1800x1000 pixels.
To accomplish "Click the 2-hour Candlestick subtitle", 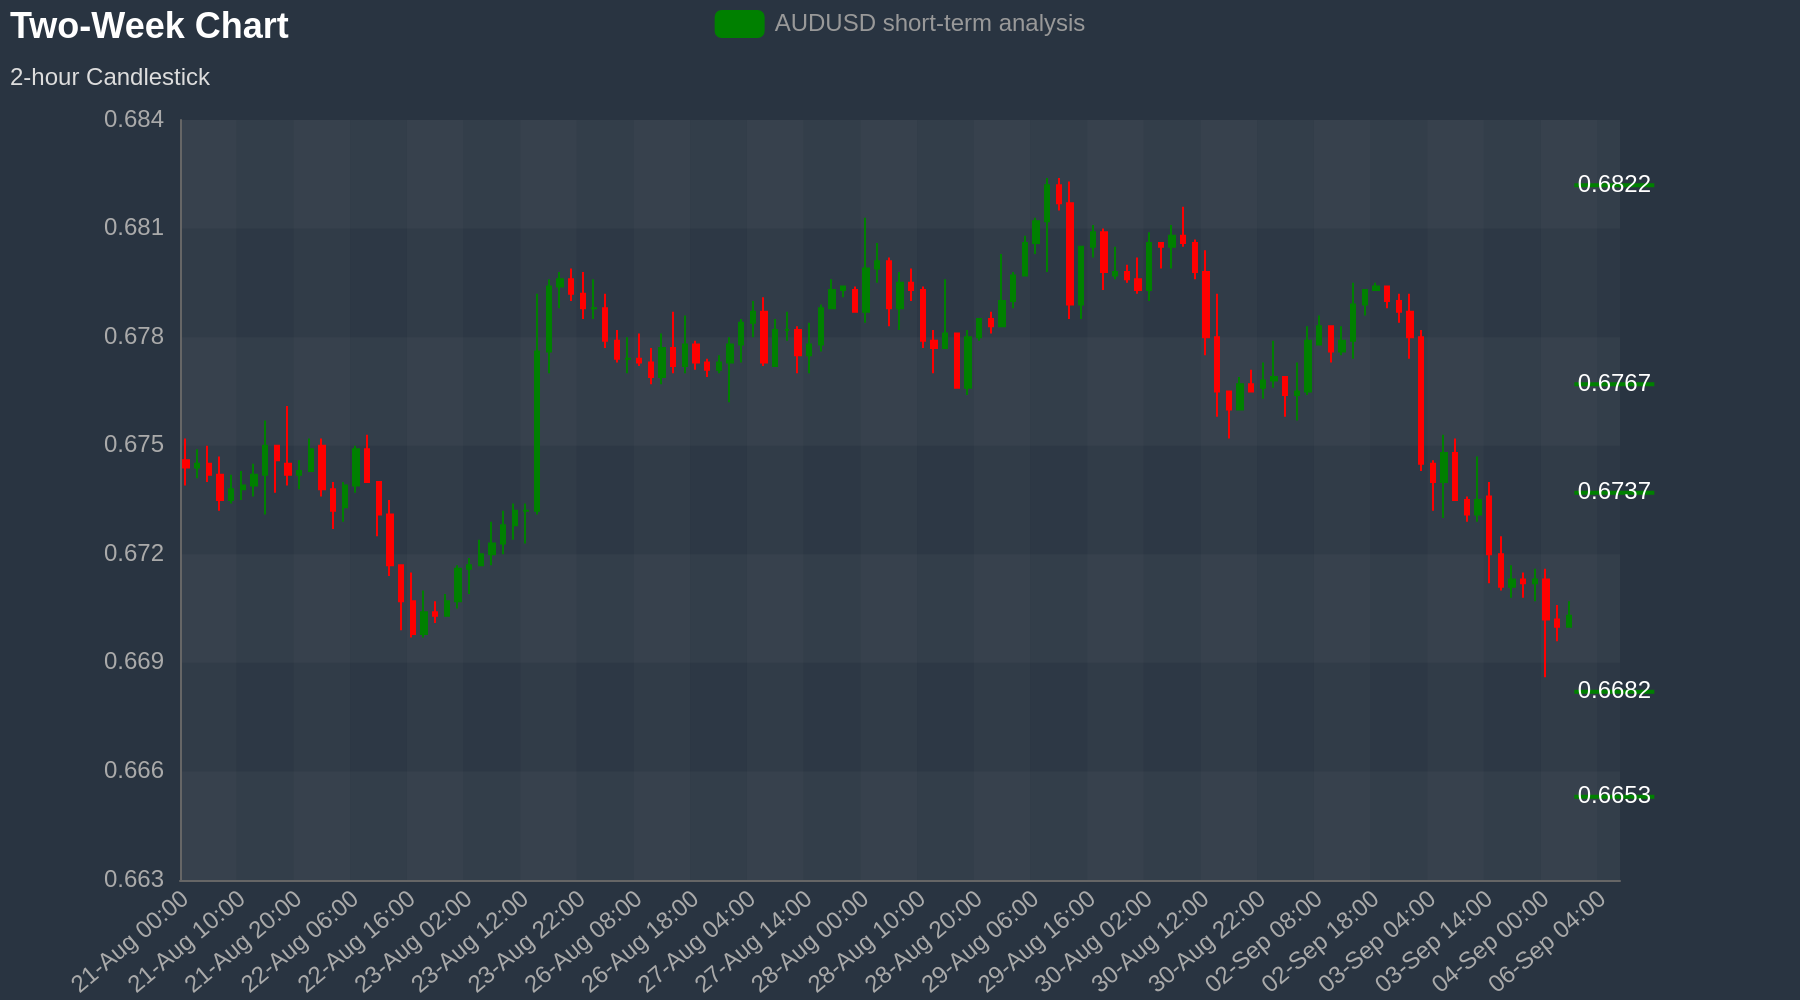I will [x=110, y=77].
